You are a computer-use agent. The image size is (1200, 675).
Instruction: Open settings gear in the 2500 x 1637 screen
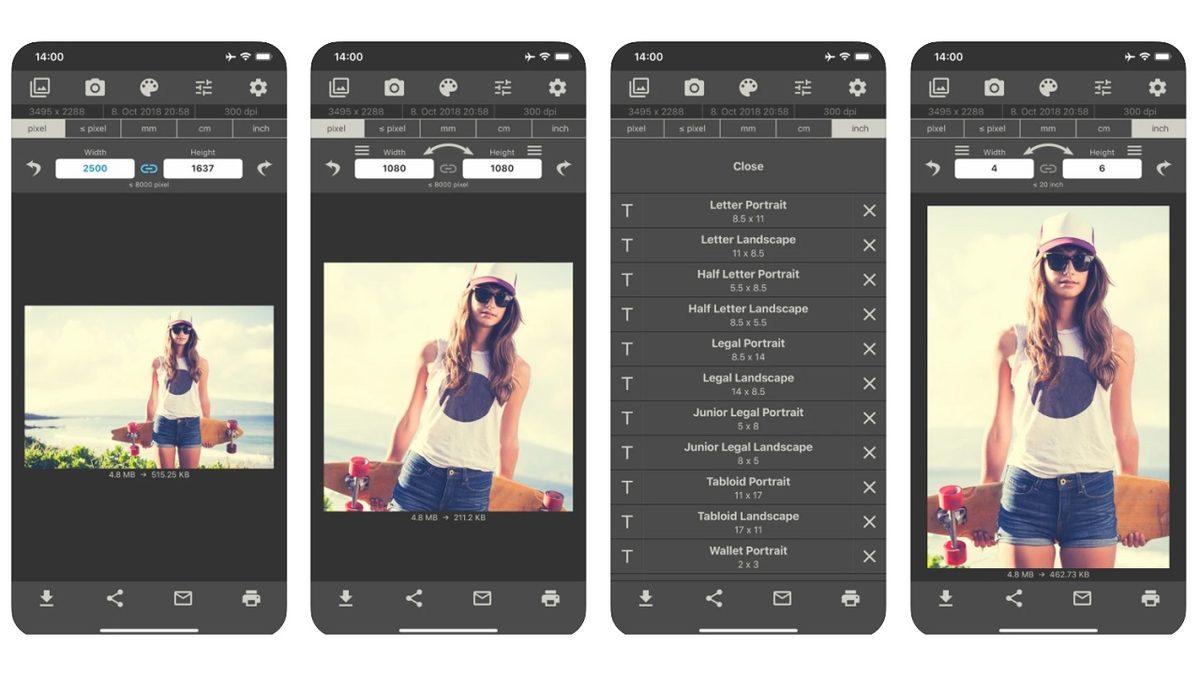(258, 87)
